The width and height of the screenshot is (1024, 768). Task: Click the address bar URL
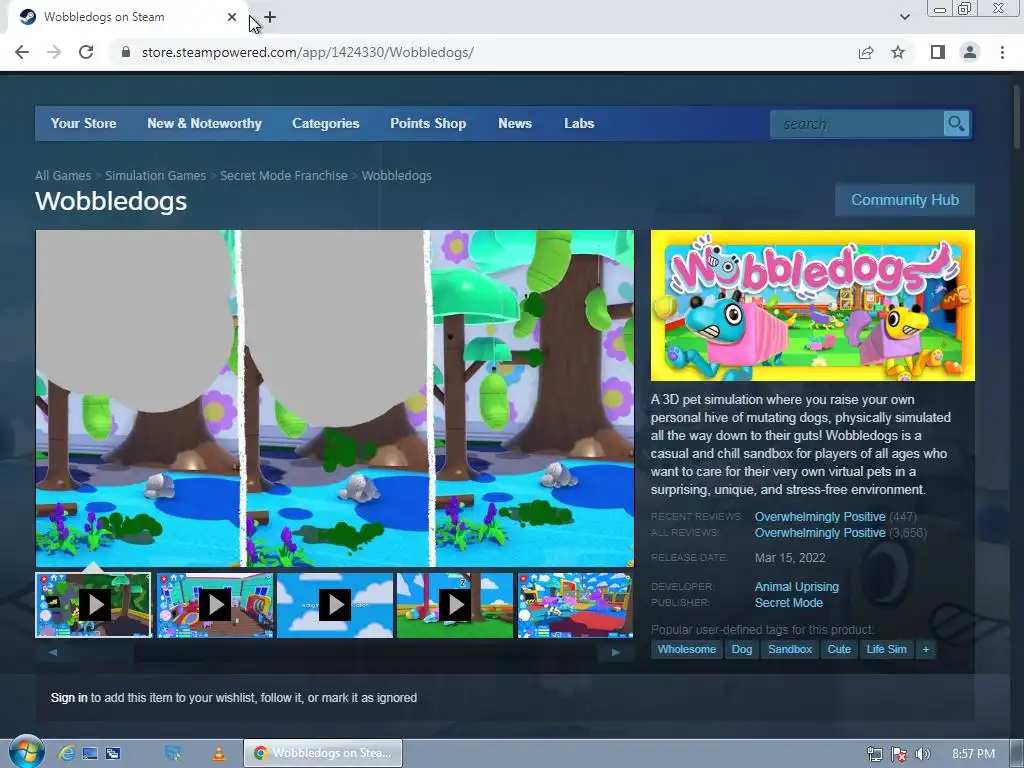[x=308, y=52]
